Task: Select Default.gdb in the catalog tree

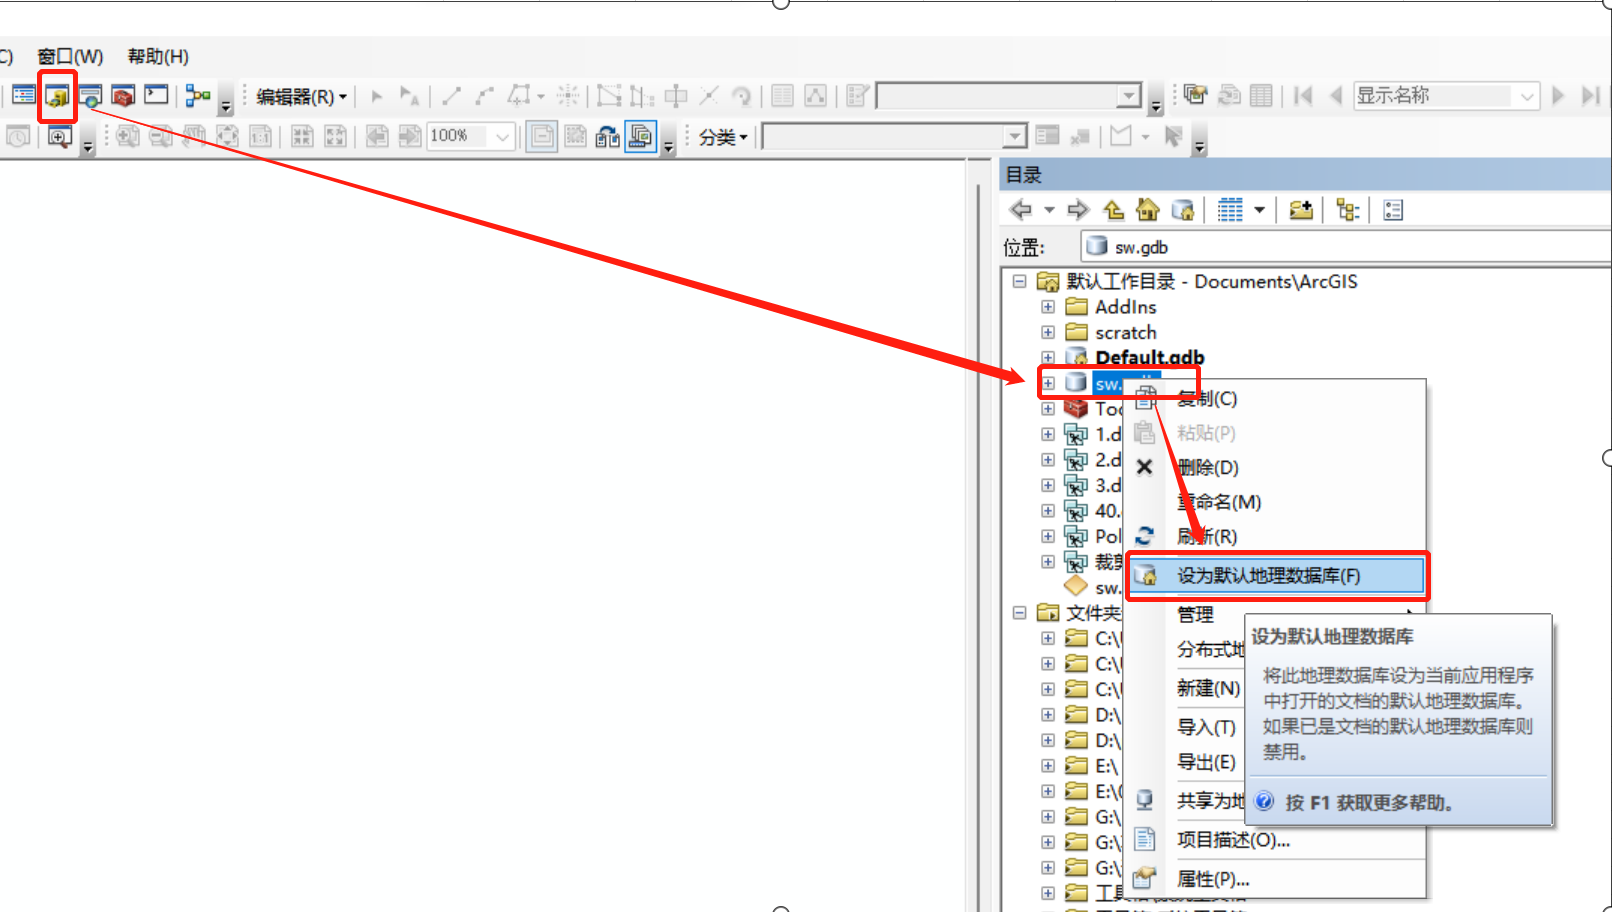Action: tap(1135, 357)
